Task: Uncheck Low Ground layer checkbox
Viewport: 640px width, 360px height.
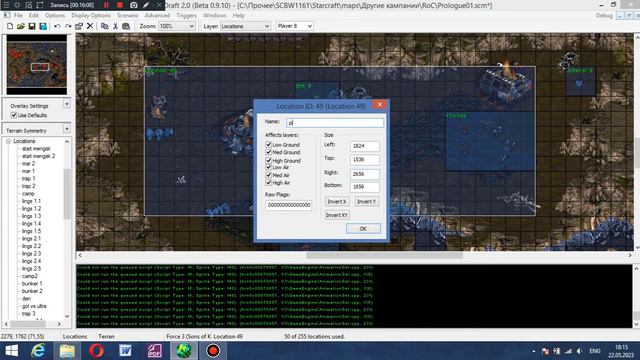Action: pyautogui.click(x=268, y=144)
